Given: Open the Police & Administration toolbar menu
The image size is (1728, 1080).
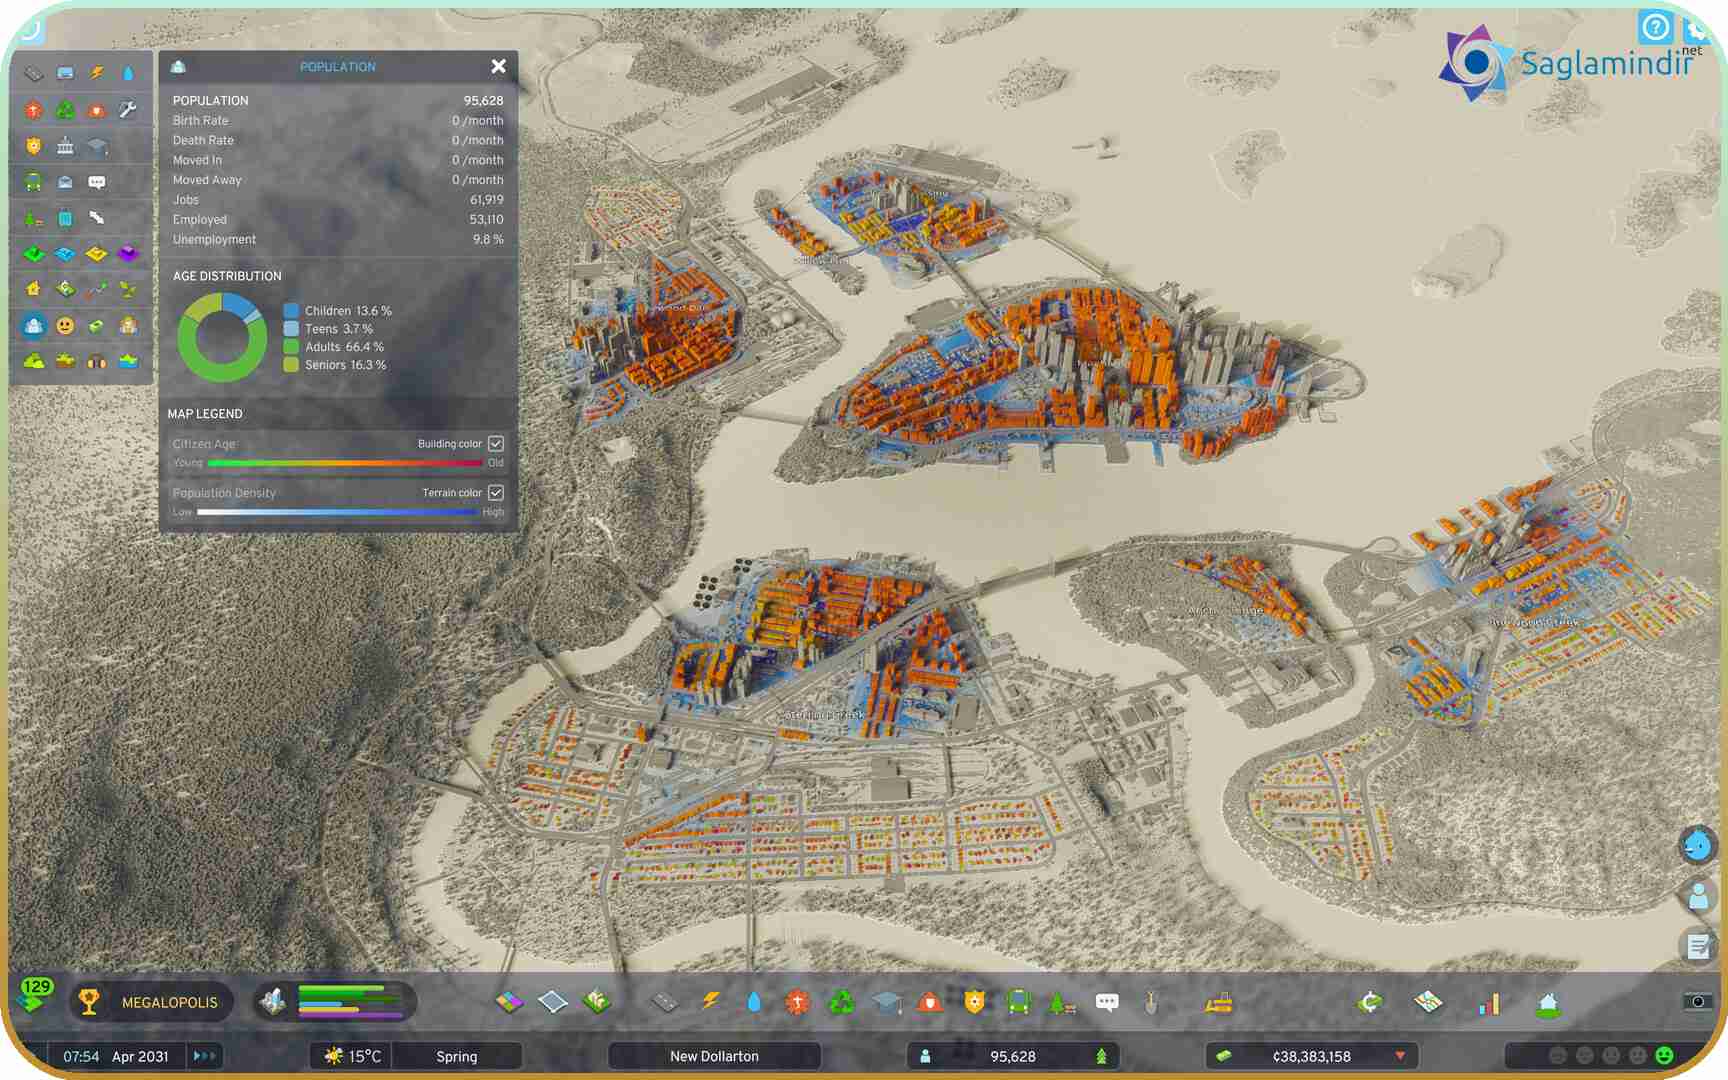Looking at the screenshot, I should 975,1001.
